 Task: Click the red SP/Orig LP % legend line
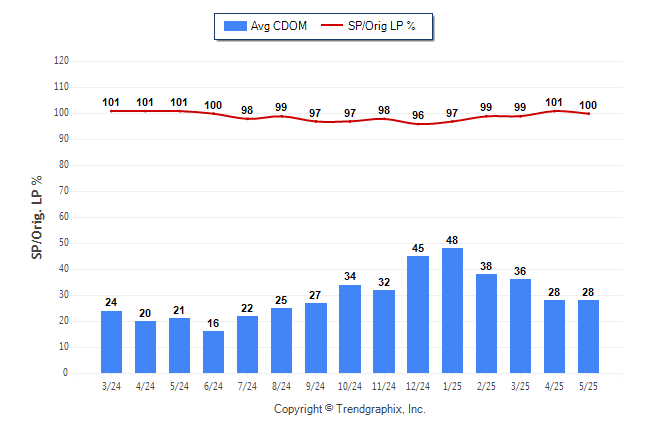[x=332, y=26]
